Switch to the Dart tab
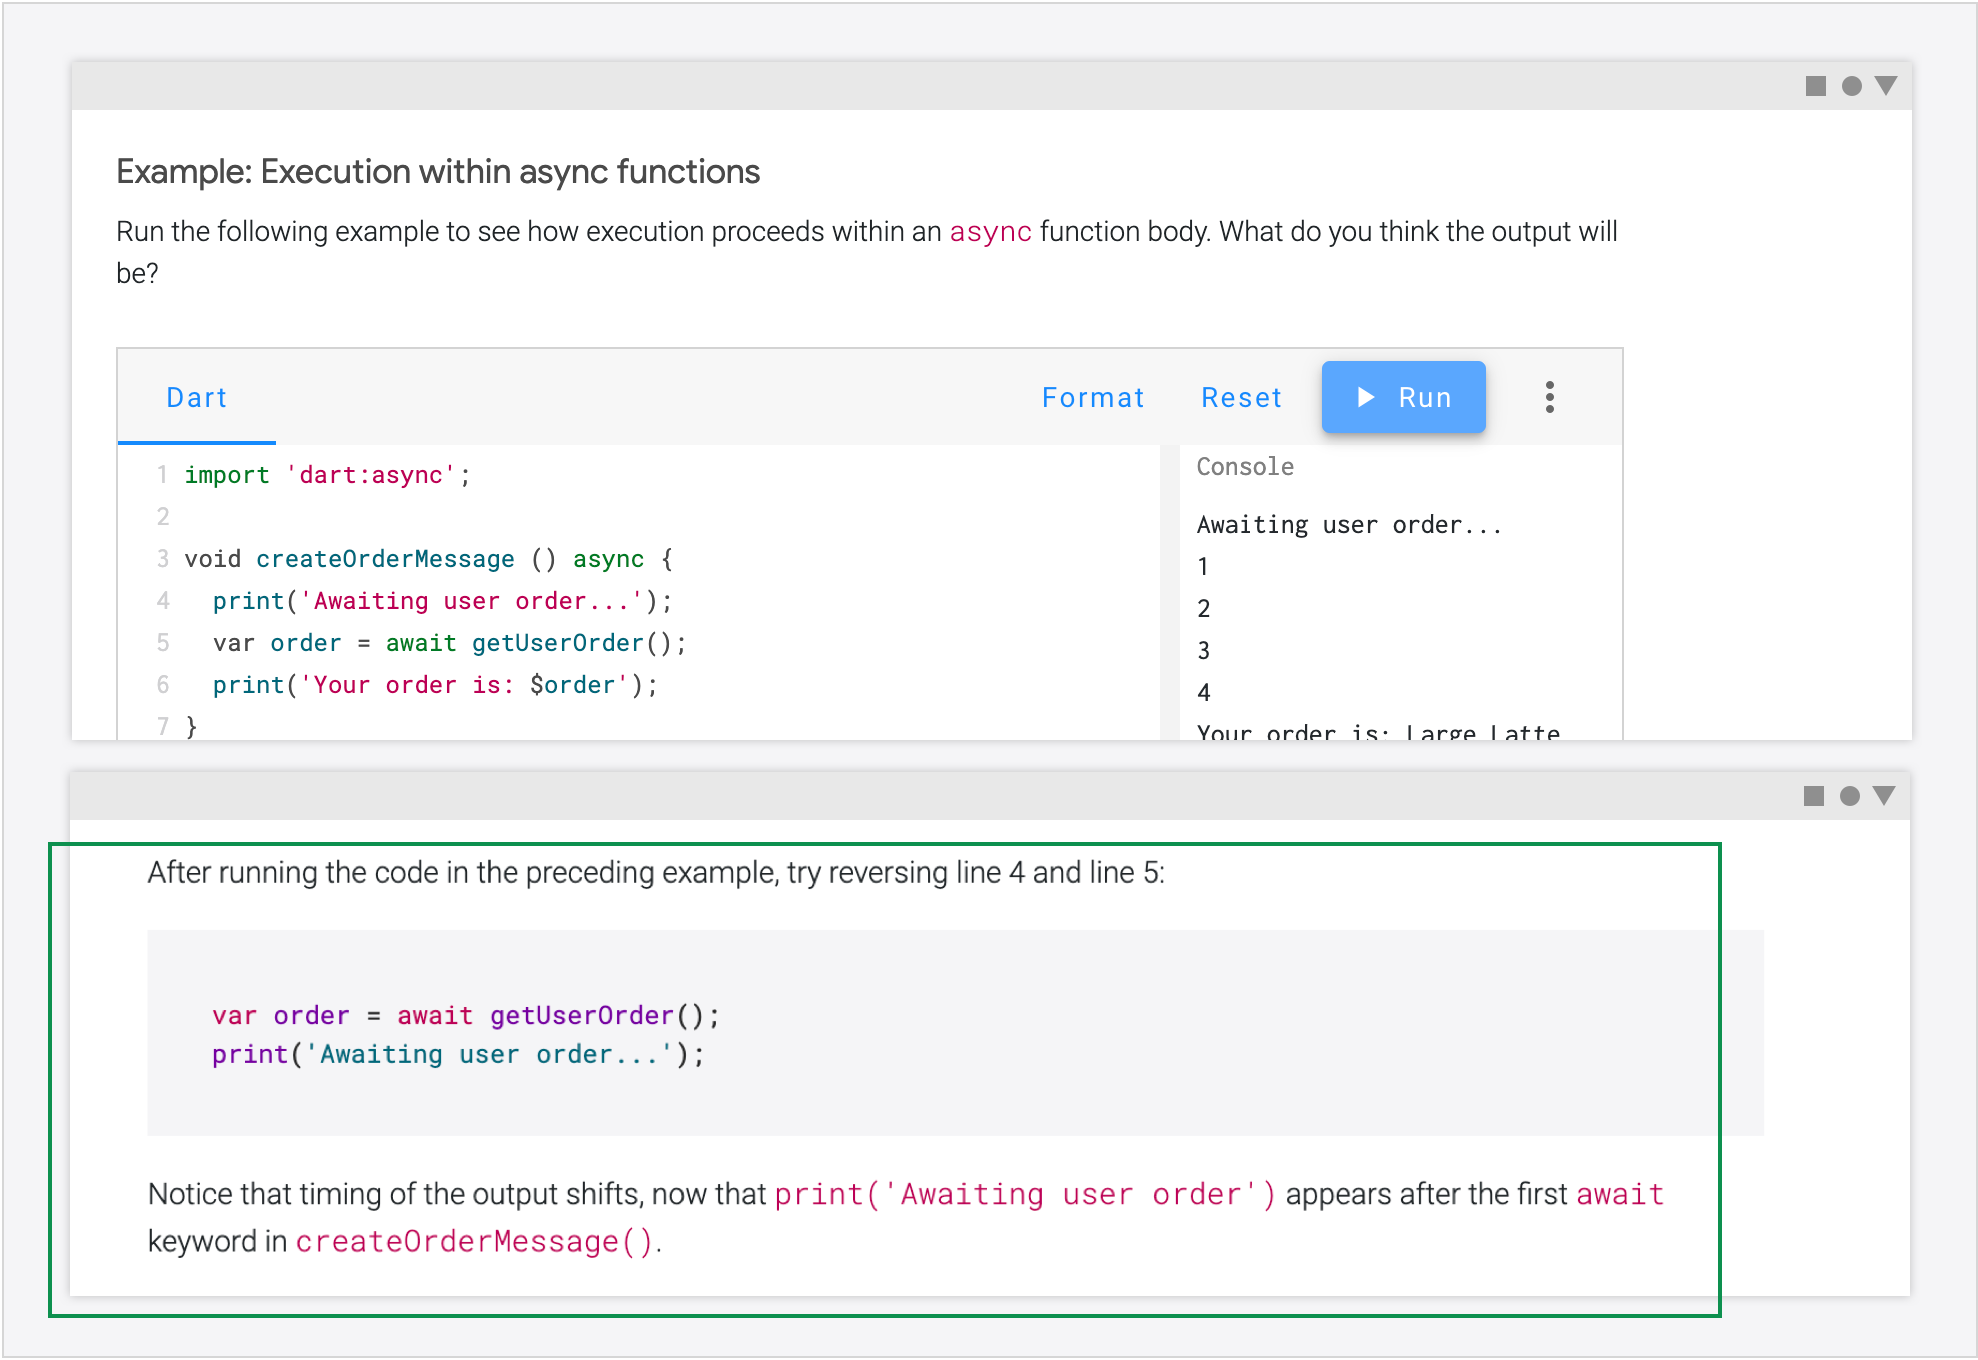The width and height of the screenshot is (1978, 1360). click(x=196, y=397)
